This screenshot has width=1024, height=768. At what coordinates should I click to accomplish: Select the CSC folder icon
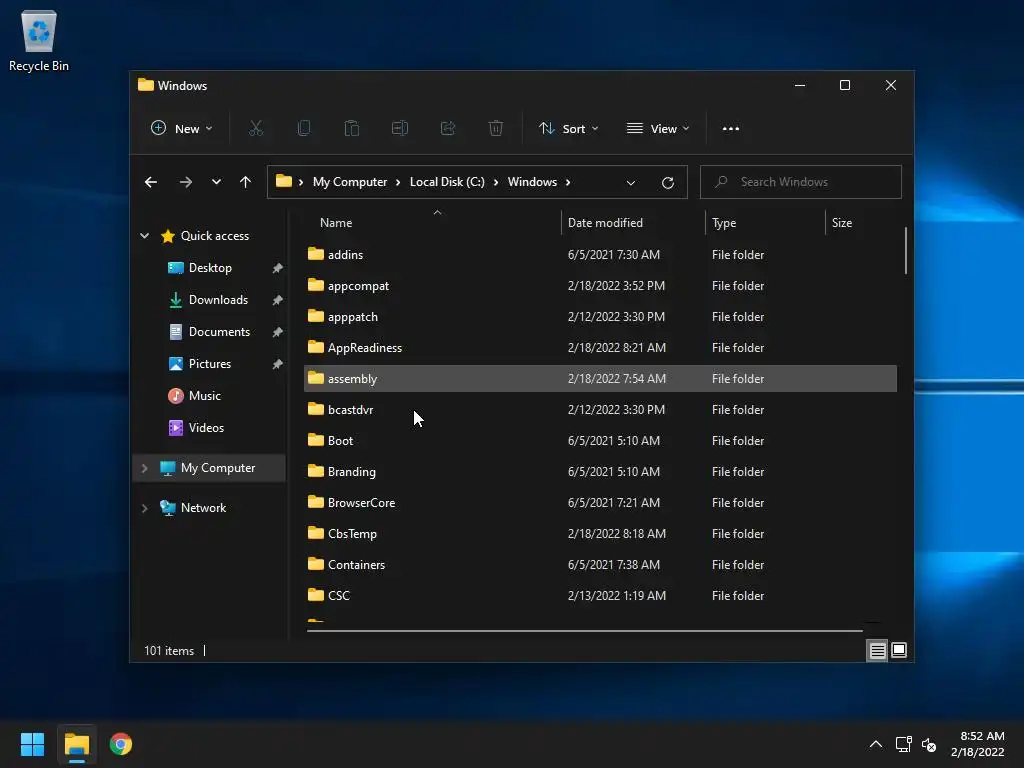pyautogui.click(x=315, y=595)
